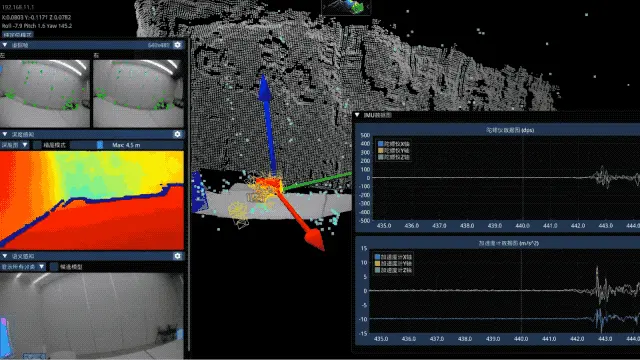Toggle accelerometer X axis legend entry

393,257
